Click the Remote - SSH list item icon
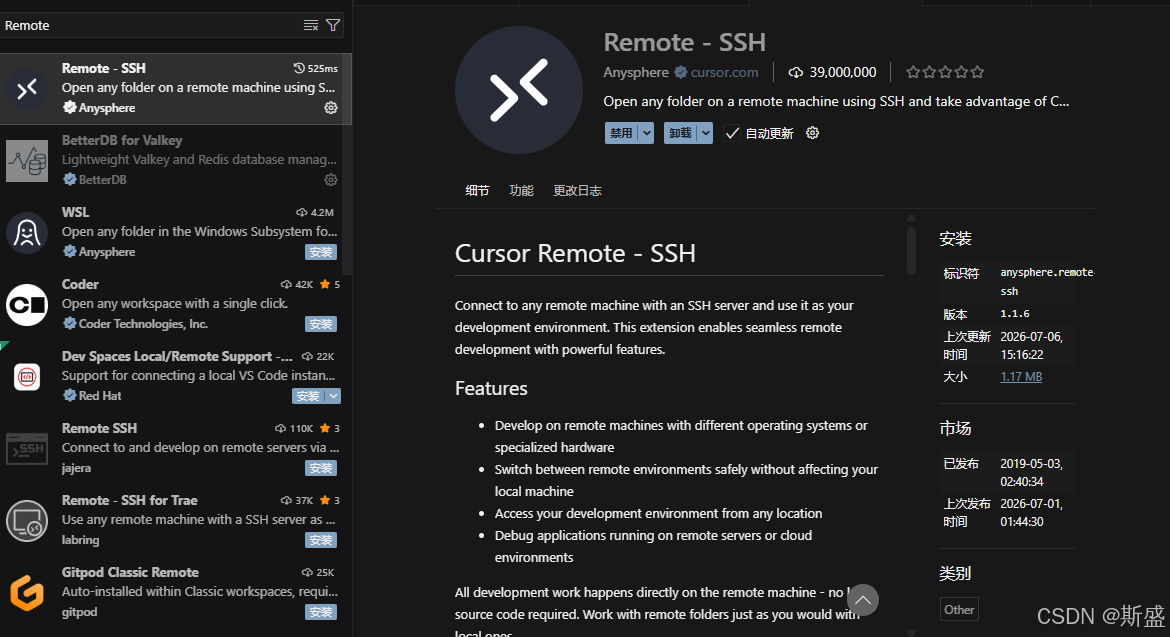Screen dimensions: 1170x637 click(27, 89)
